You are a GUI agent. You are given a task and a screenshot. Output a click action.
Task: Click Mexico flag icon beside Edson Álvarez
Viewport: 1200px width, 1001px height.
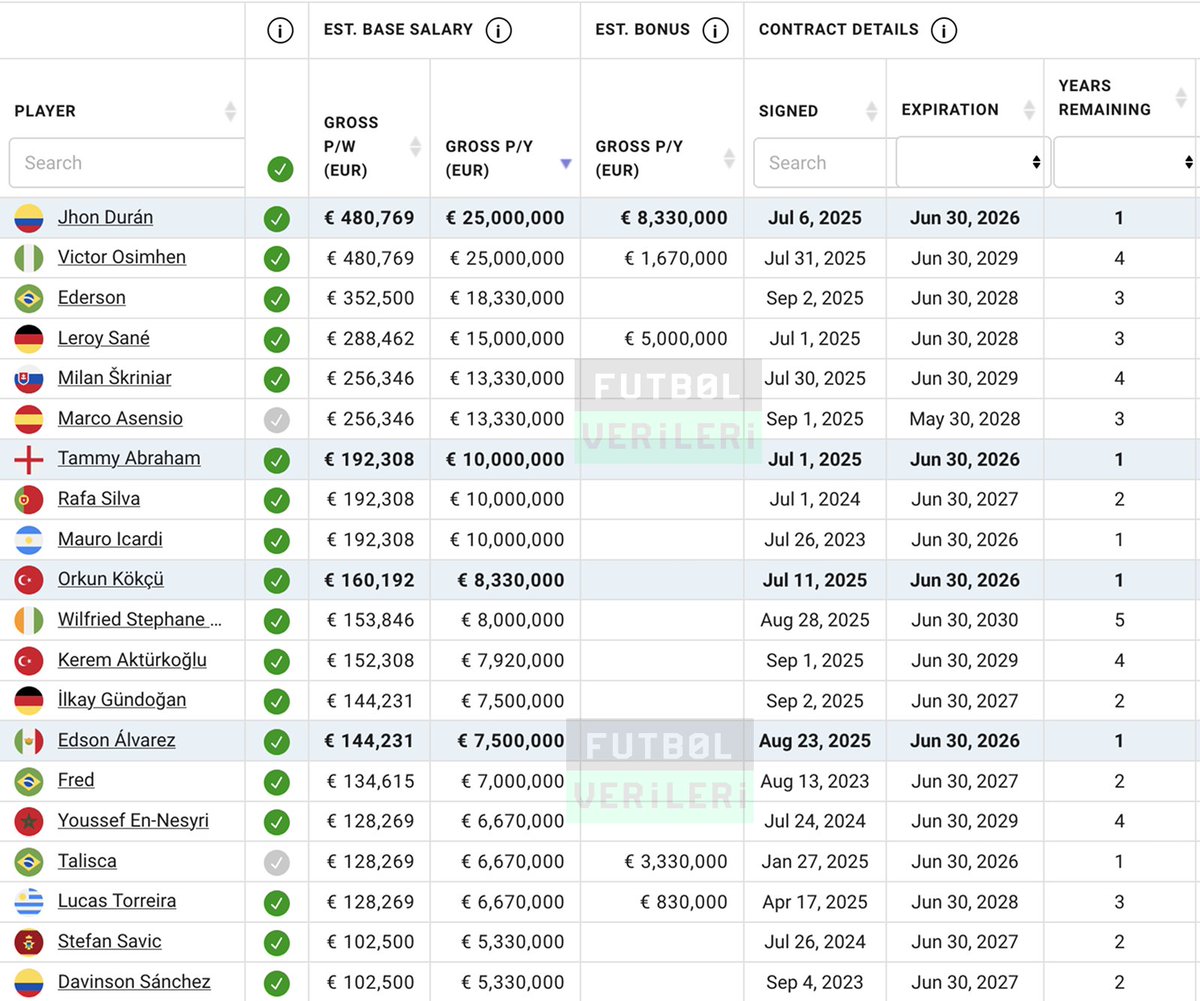point(29,741)
